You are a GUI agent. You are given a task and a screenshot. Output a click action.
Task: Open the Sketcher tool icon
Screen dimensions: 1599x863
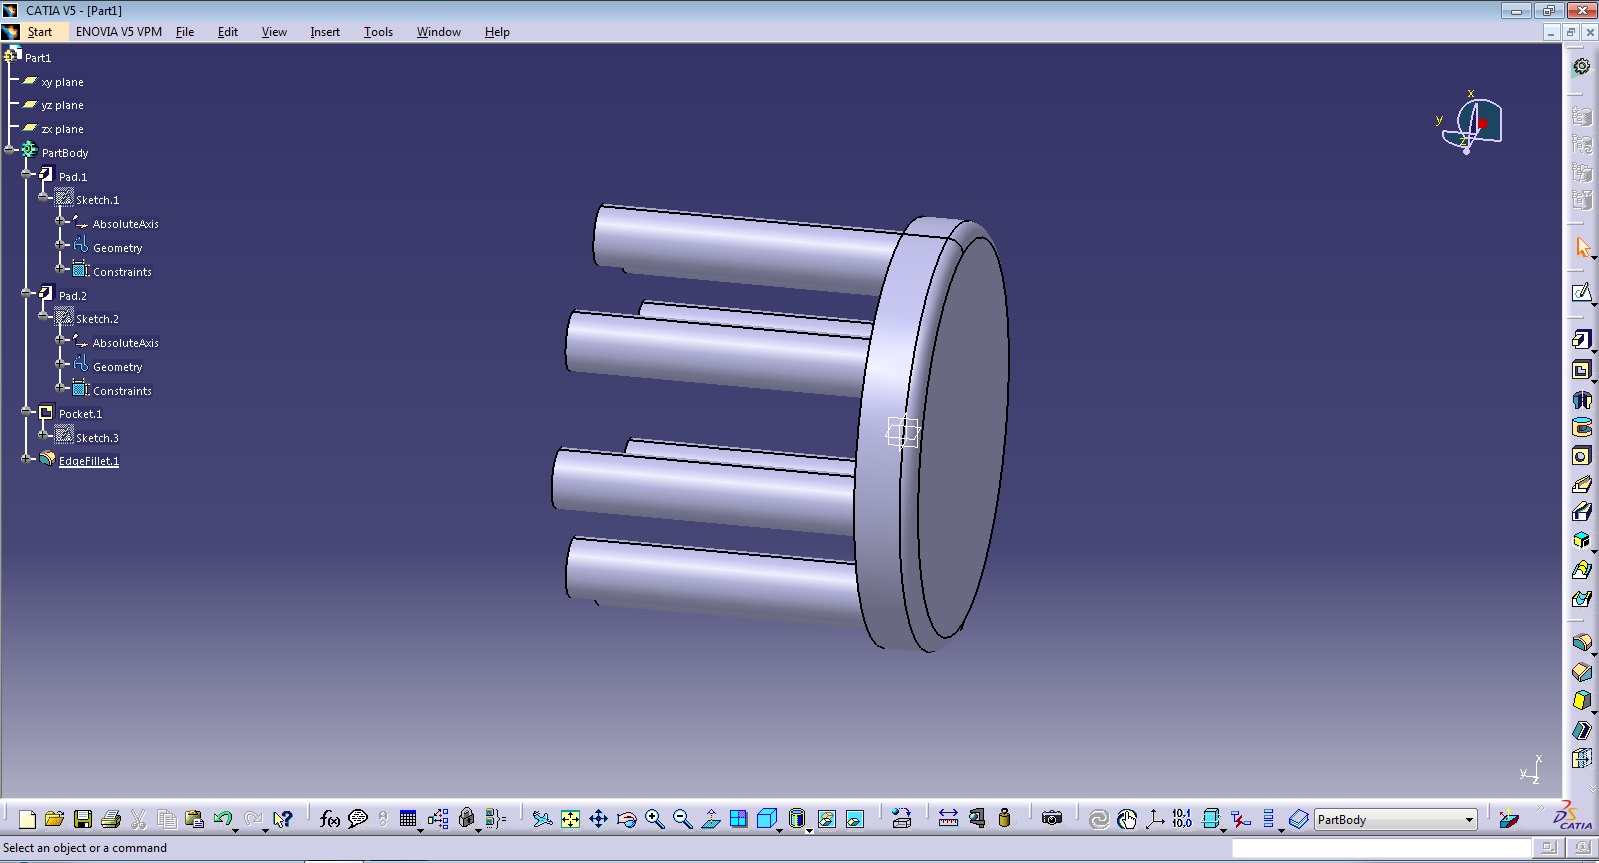click(x=1581, y=293)
